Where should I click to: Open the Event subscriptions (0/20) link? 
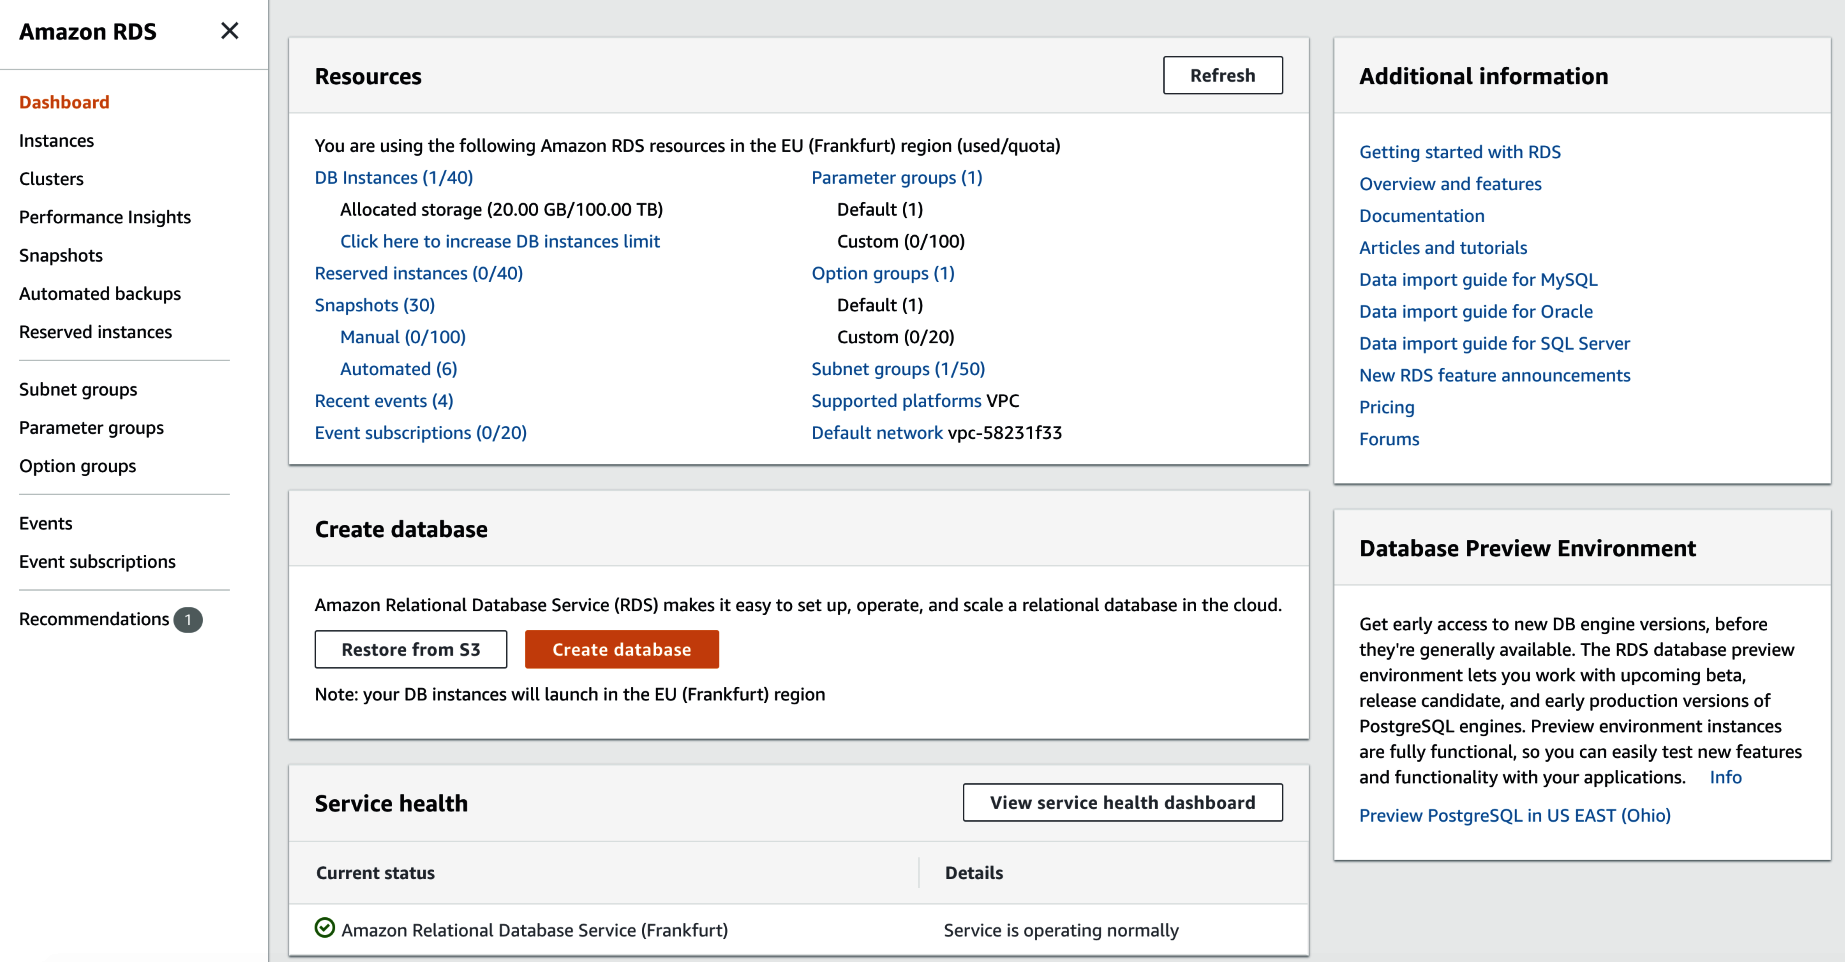pyautogui.click(x=420, y=433)
